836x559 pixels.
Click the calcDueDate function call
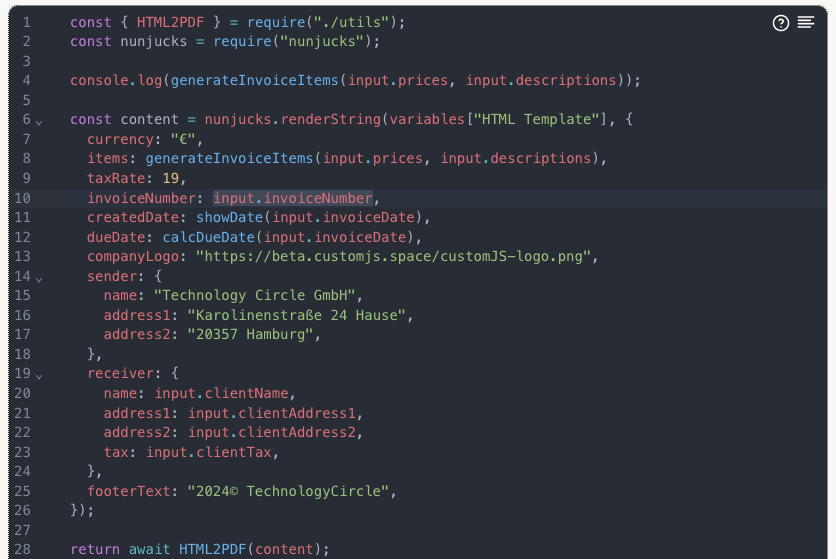point(208,237)
